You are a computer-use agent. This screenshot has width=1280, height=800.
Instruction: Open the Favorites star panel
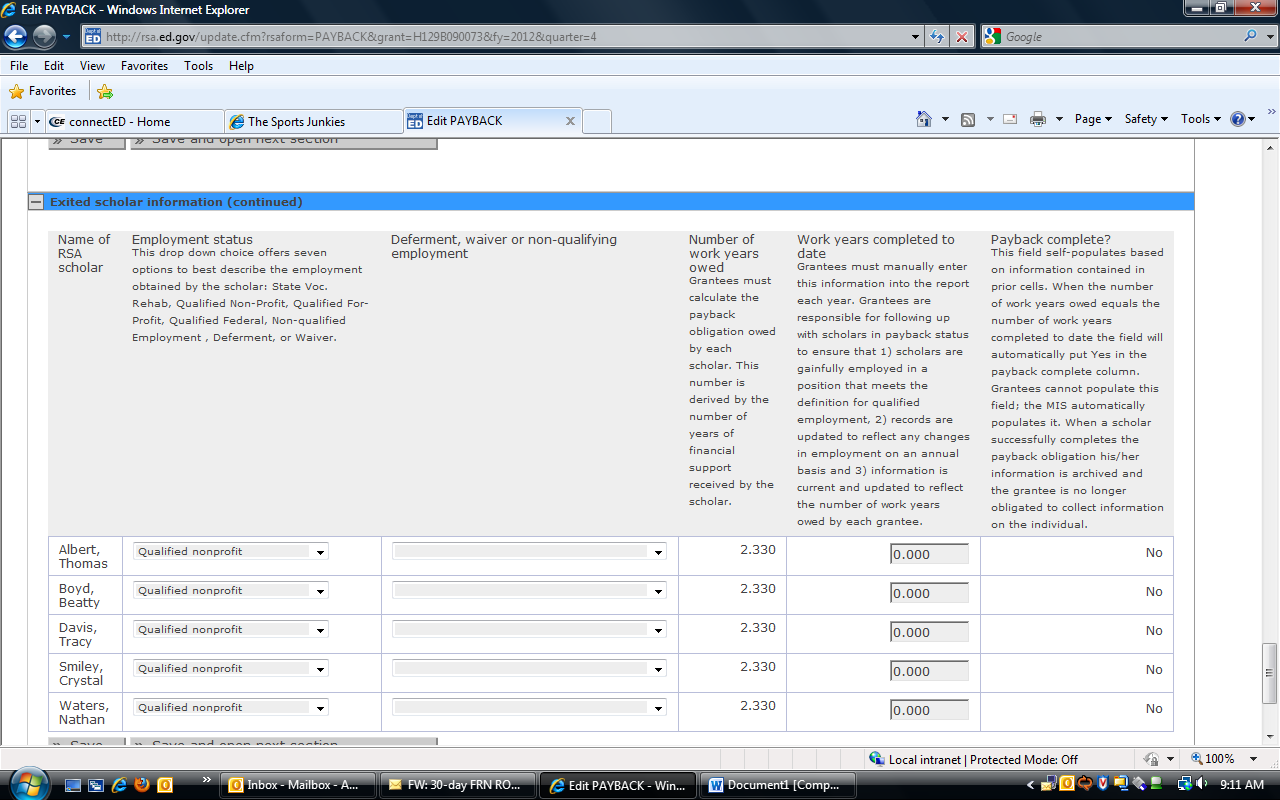coord(42,91)
